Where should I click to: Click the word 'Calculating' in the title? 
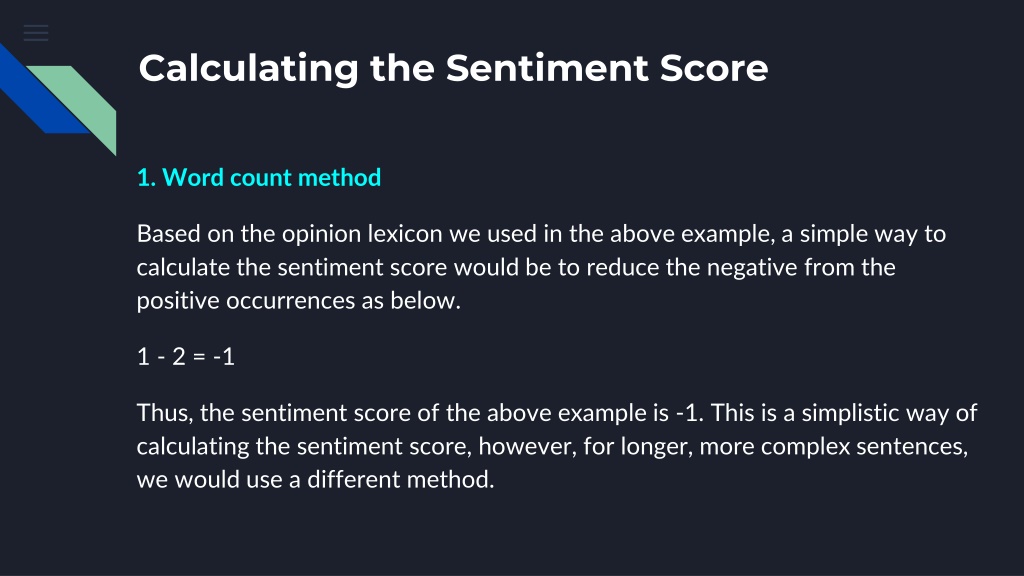click(249, 69)
